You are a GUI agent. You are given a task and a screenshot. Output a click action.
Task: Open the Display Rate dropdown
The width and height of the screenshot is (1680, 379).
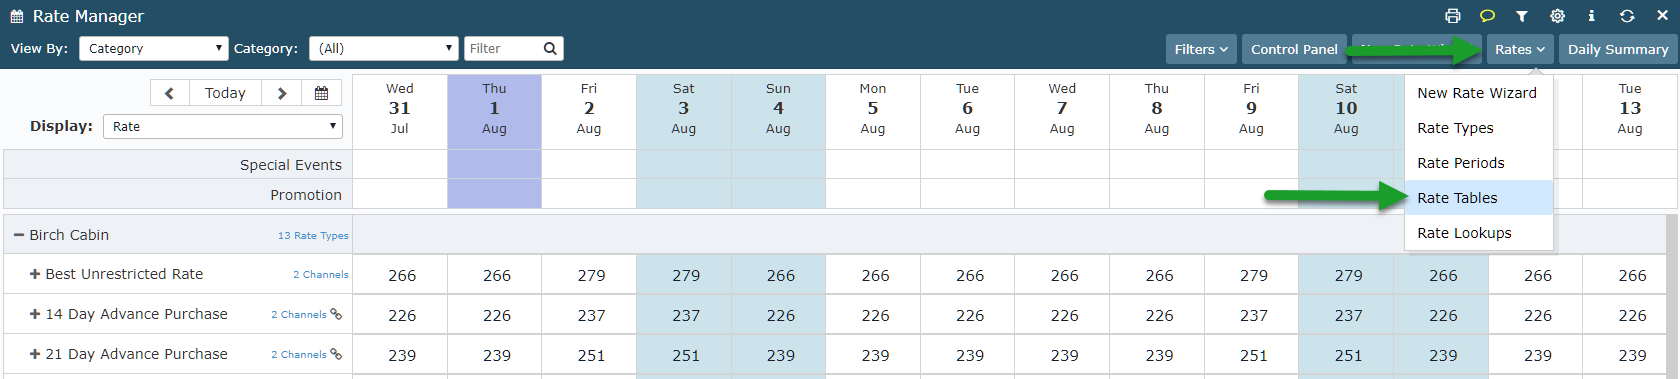(x=223, y=126)
